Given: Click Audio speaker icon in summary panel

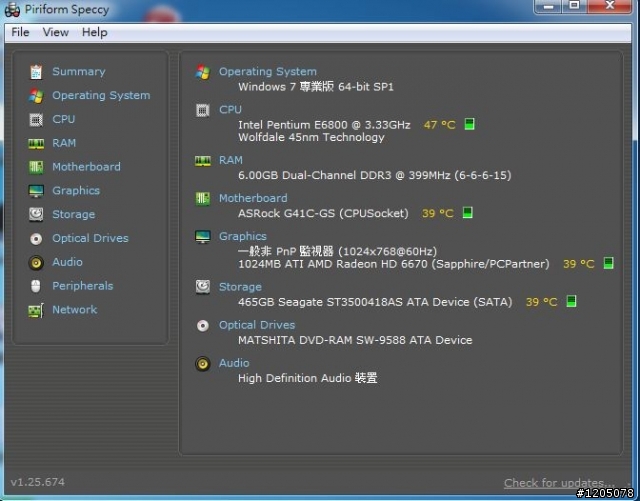Looking at the screenshot, I should [x=203, y=363].
